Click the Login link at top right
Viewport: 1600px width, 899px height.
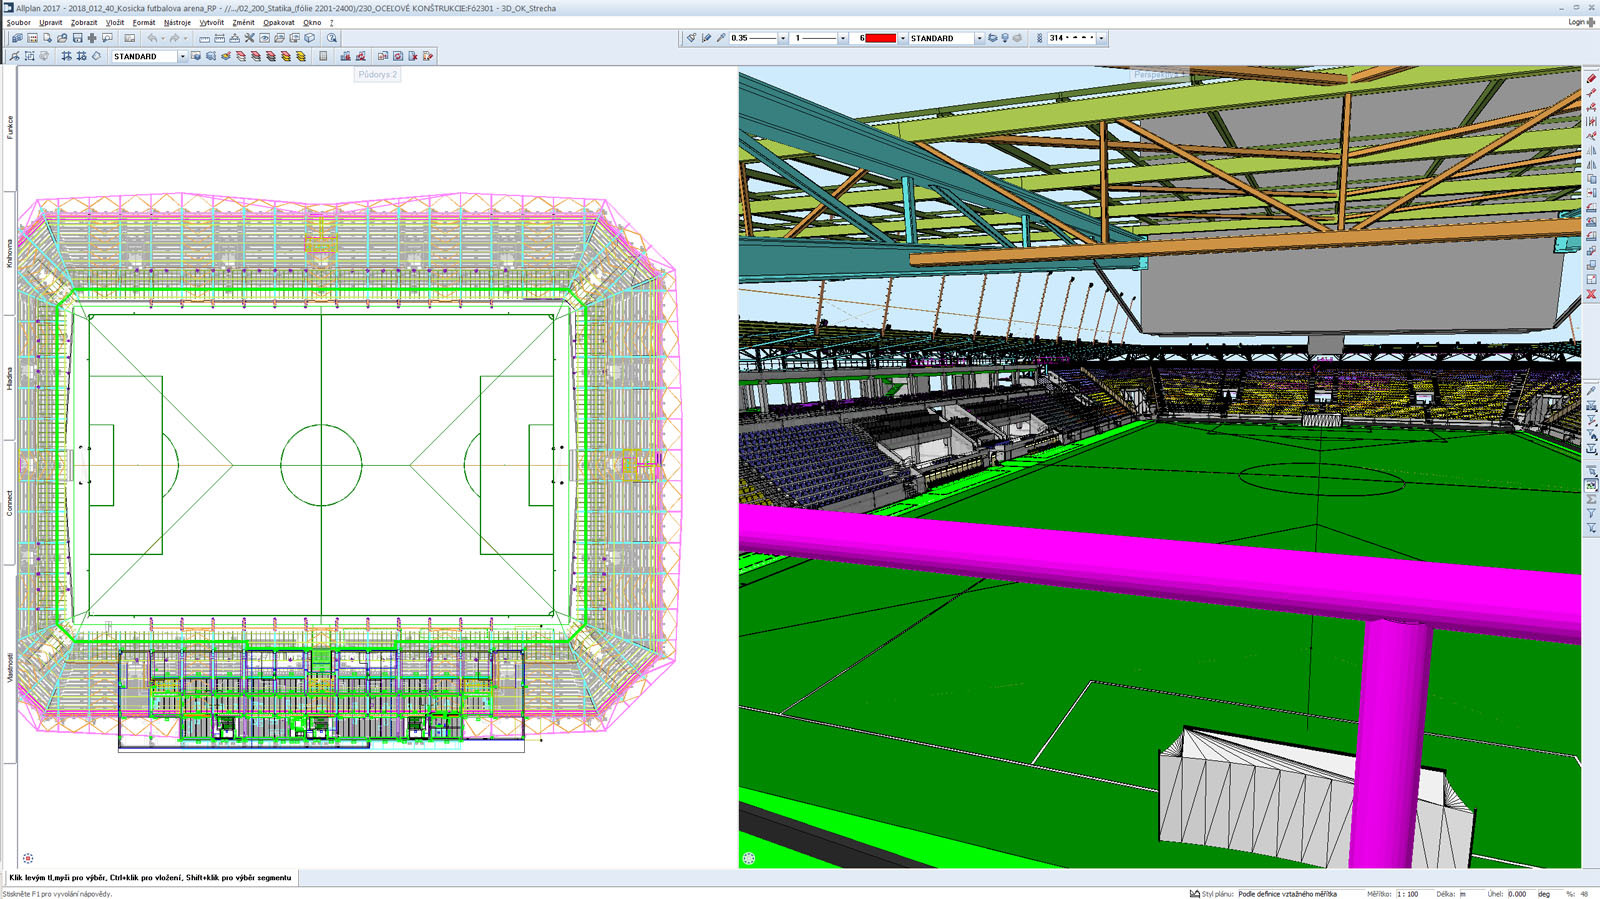pyautogui.click(x=1577, y=22)
